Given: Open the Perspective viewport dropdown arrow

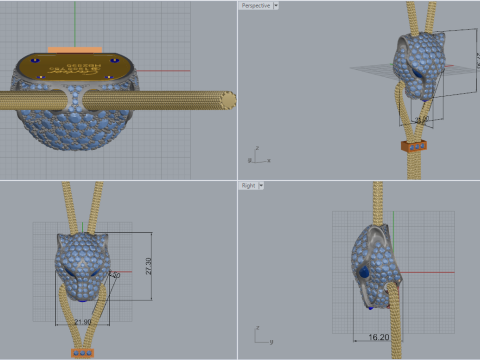Looking at the screenshot, I should click(x=276, y=6).
